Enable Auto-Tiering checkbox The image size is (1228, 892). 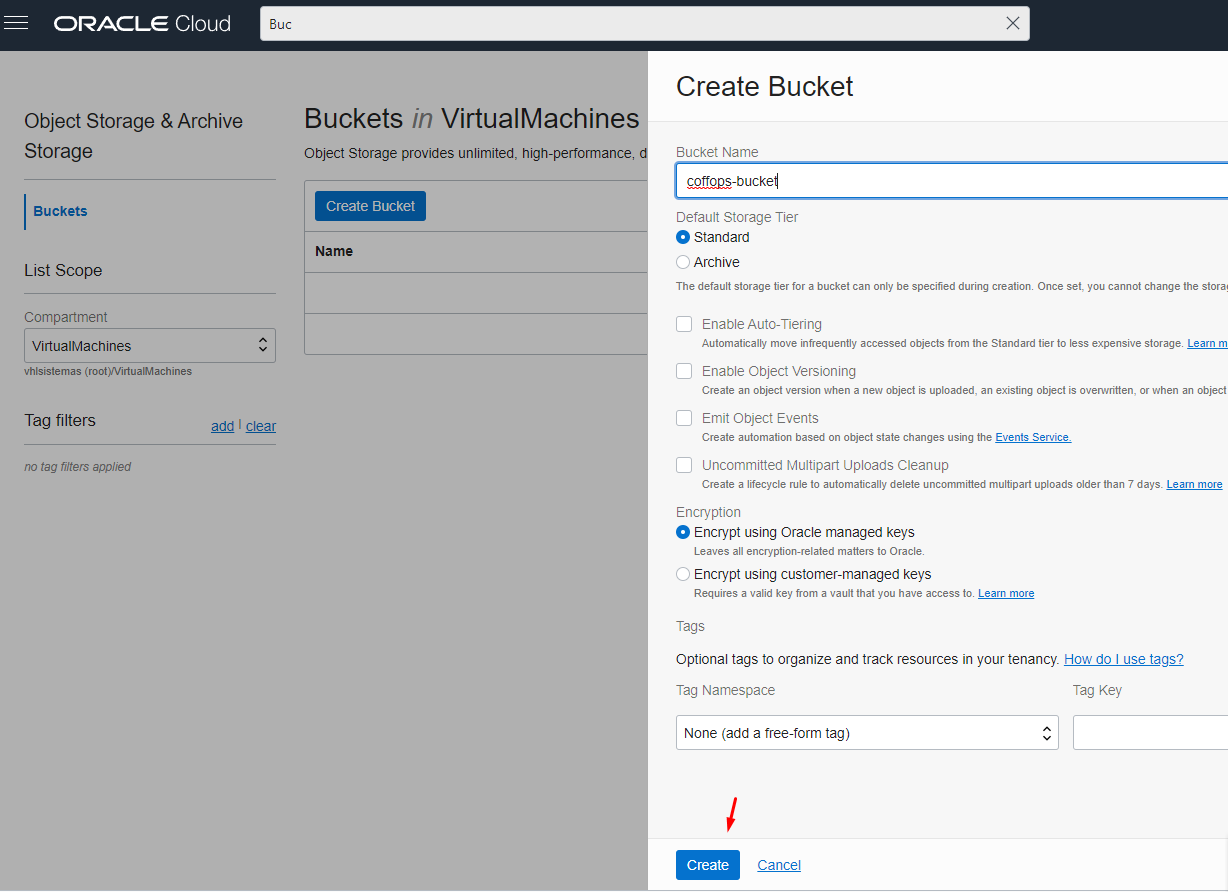point(684,324)
